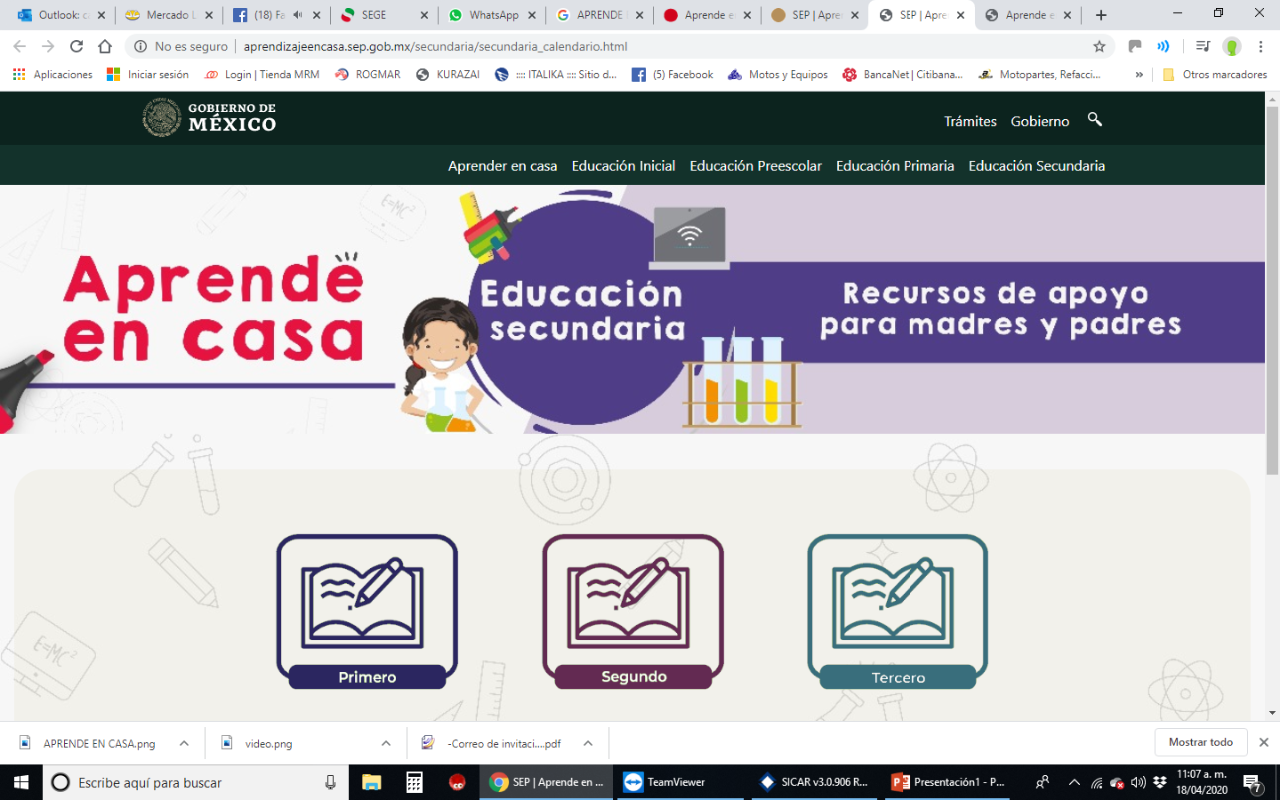The height and width of the screenshot is (800, 1280).
Task: Click the page vertical scrollbar
Action: click(x=1272, y=290)
